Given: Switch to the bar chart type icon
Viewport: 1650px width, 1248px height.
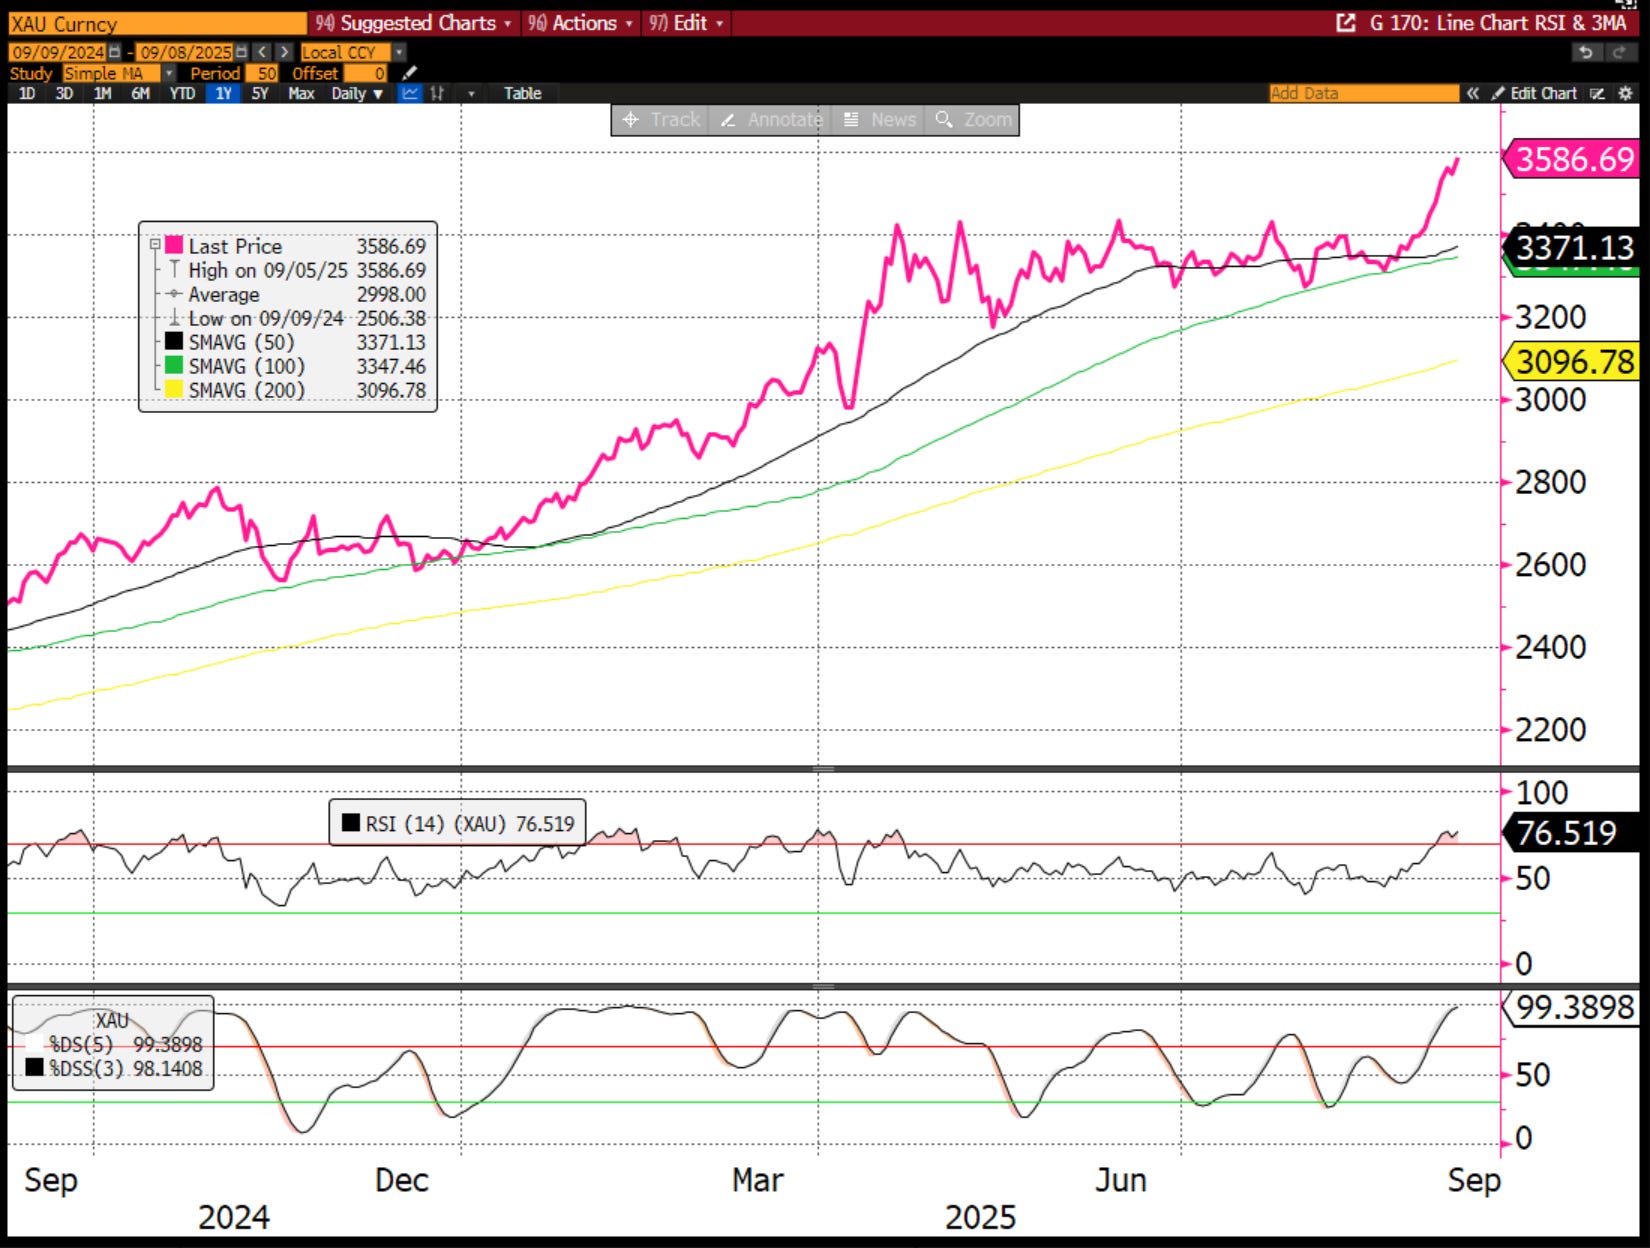Looking at the screenshot, I should pos(438,93).
